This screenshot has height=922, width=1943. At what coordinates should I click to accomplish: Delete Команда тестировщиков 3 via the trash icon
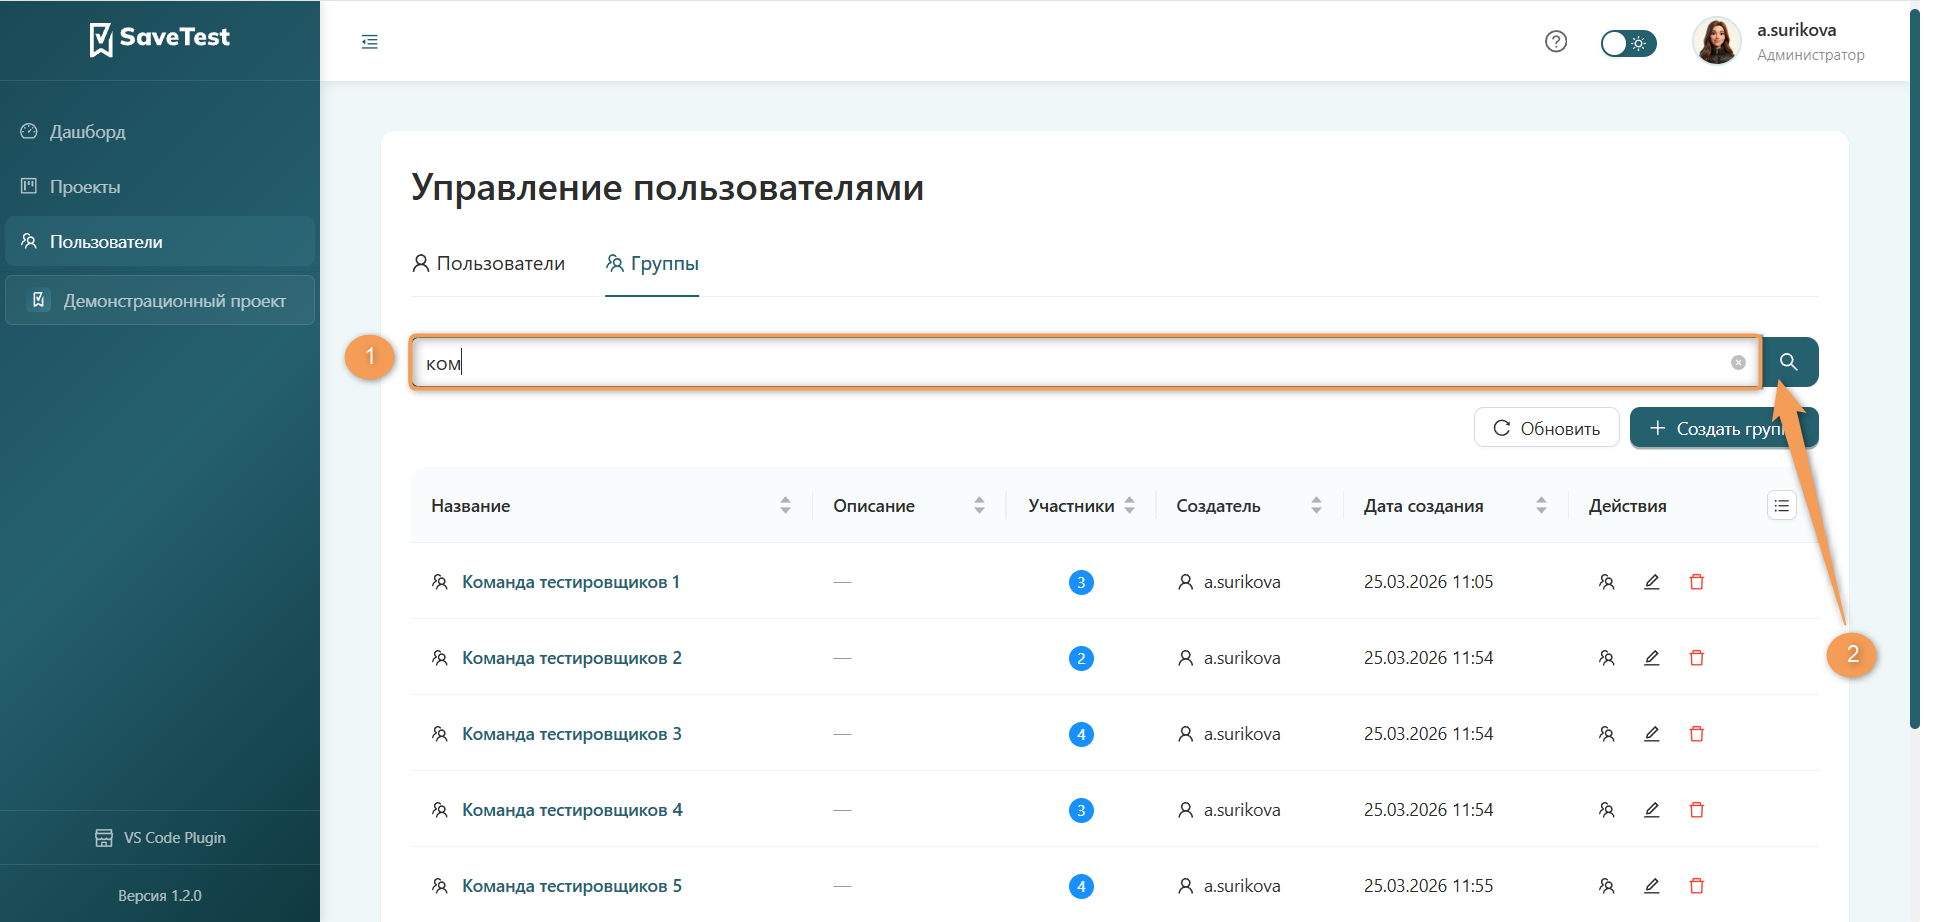pos(1697,733)
